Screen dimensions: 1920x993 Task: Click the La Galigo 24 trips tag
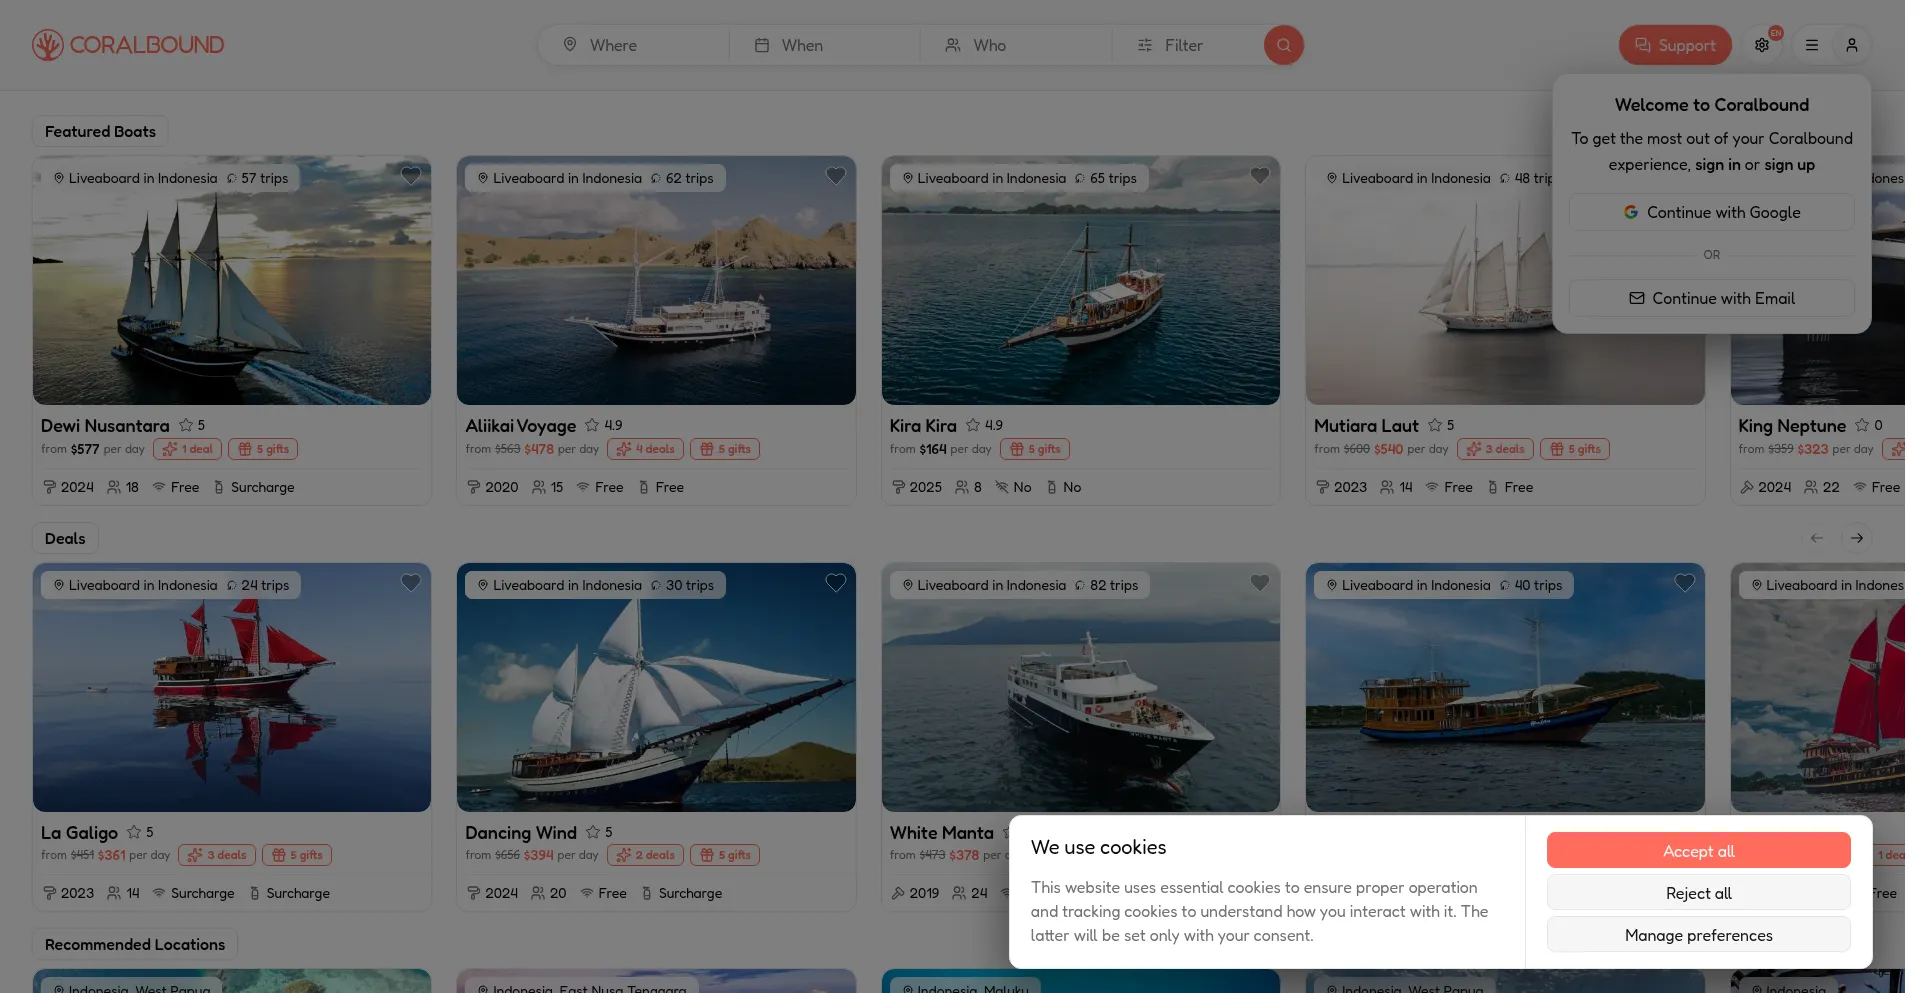258,585
